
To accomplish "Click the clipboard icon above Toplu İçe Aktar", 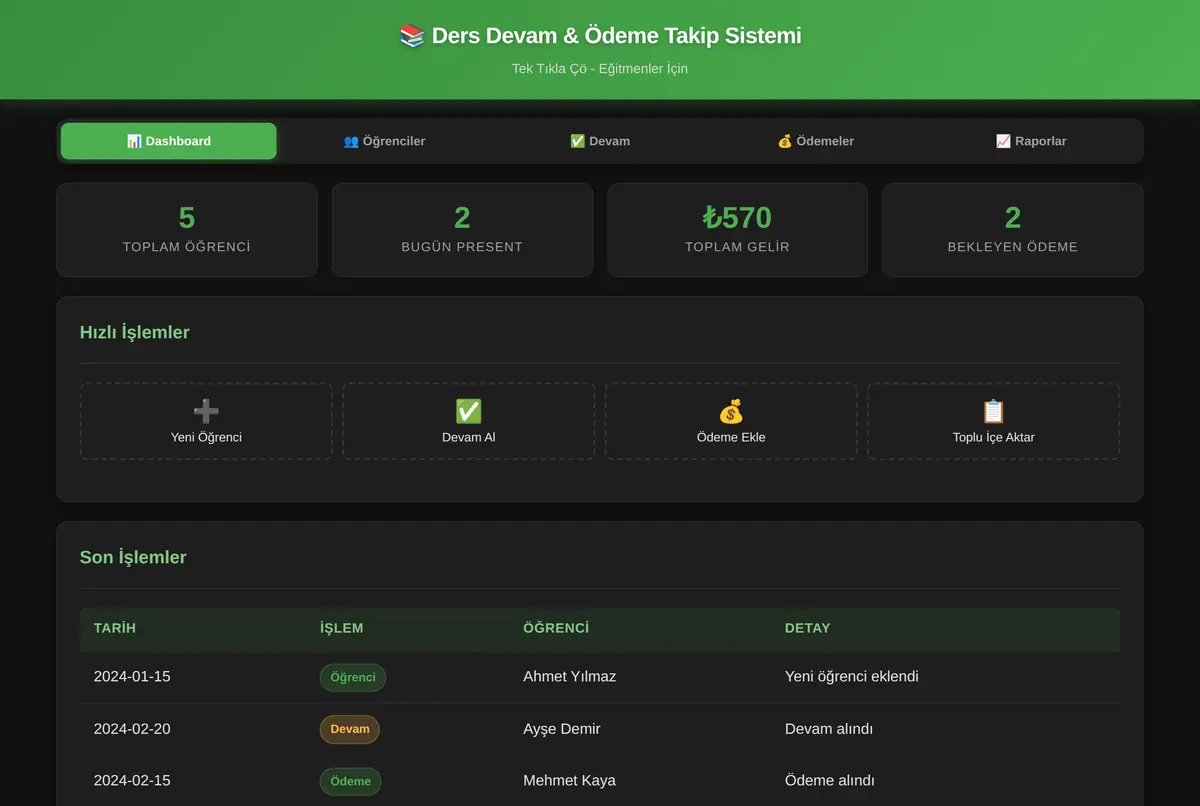I will pos(993,411).
